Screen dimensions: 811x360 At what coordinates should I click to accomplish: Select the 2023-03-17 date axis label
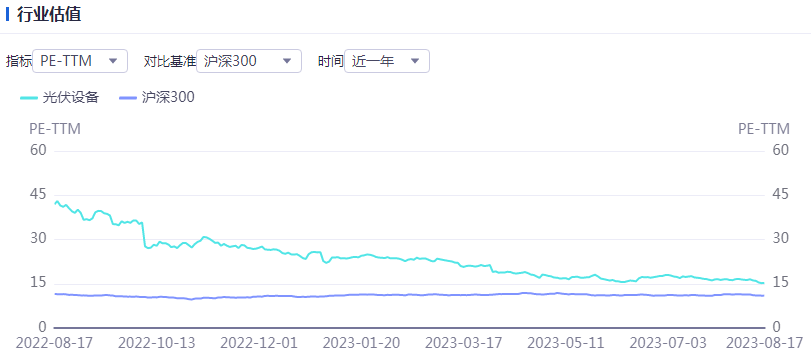click(x=464, y=343)
